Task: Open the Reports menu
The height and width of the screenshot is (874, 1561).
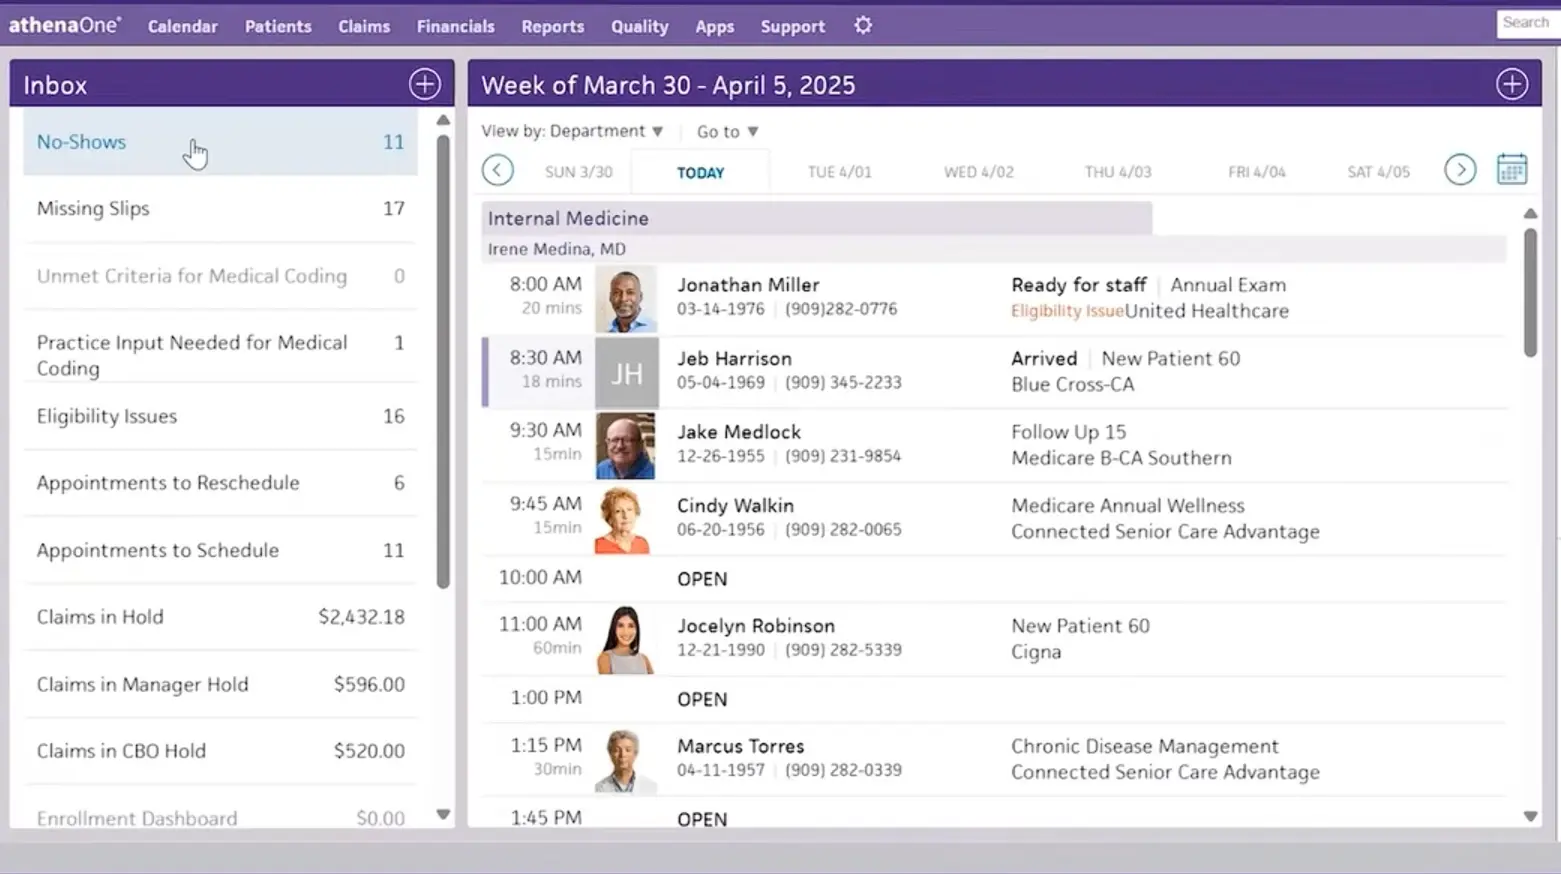Action: point(553,27)
